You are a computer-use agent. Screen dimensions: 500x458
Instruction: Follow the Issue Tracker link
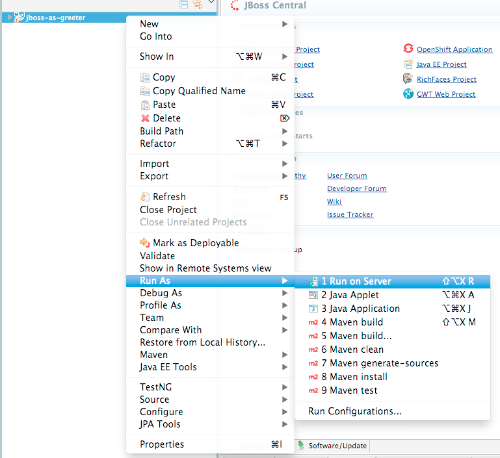tap(350, 215)
